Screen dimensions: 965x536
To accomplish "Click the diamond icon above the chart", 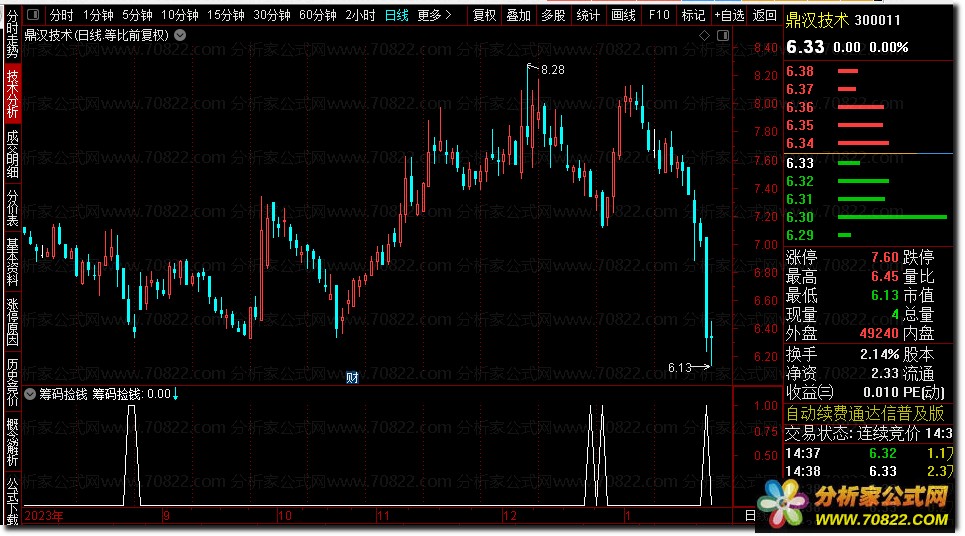I will [x=705, y=36].
